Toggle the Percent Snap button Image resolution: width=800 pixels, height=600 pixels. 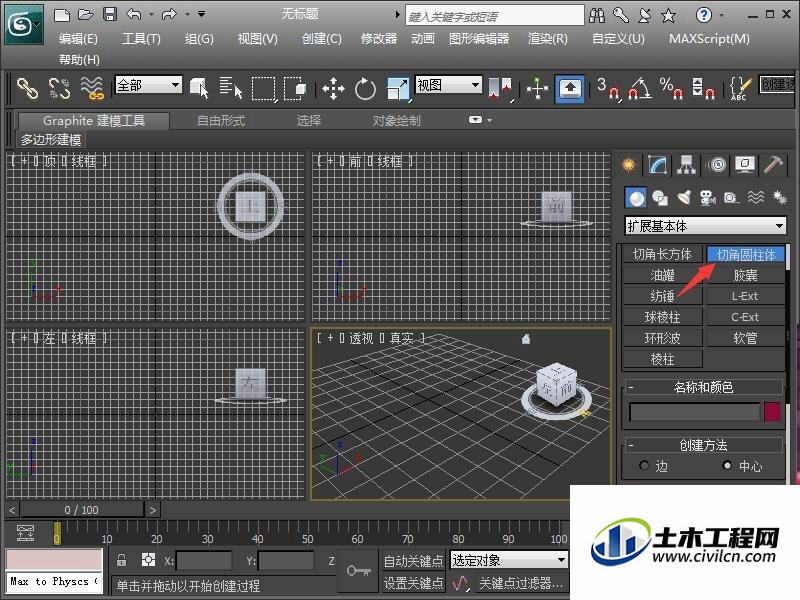click(x=671, y=88)
